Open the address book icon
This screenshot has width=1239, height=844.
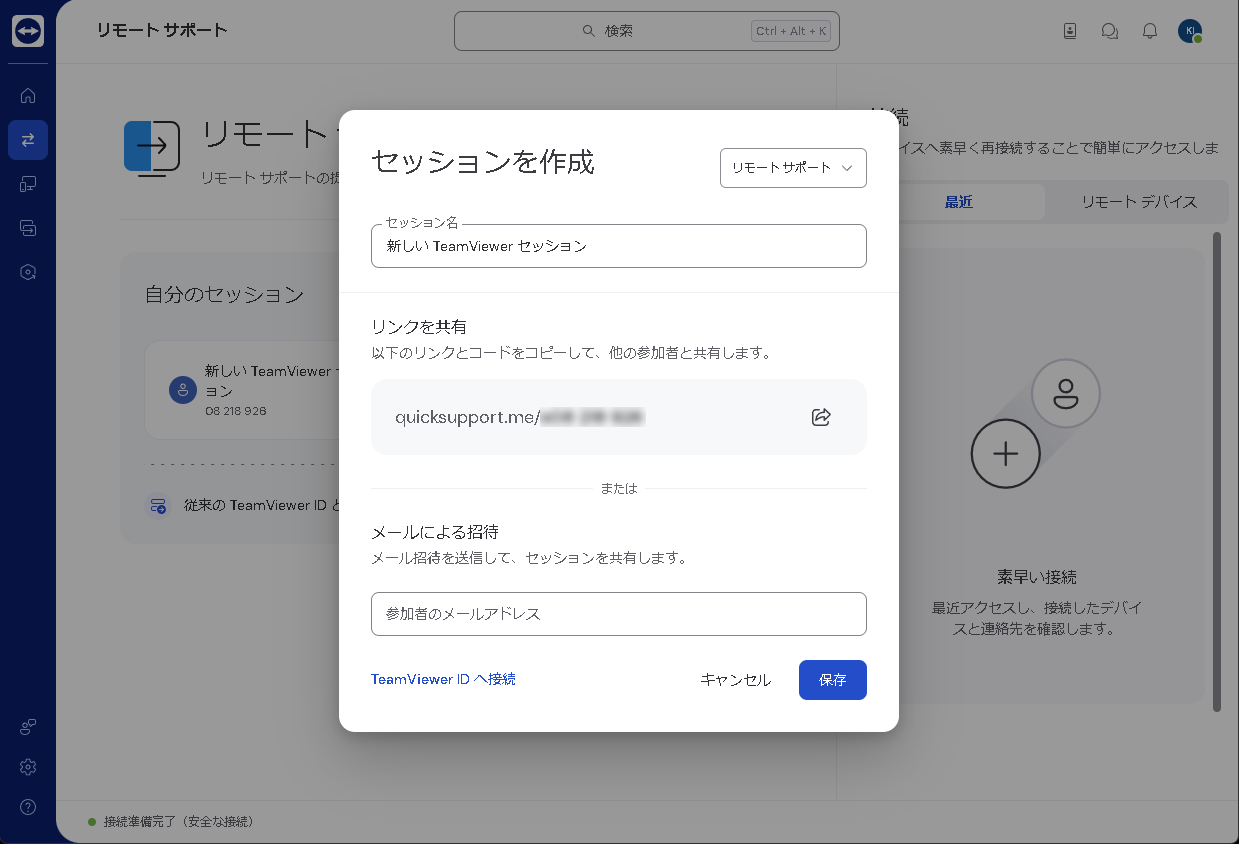[1069, 31]
